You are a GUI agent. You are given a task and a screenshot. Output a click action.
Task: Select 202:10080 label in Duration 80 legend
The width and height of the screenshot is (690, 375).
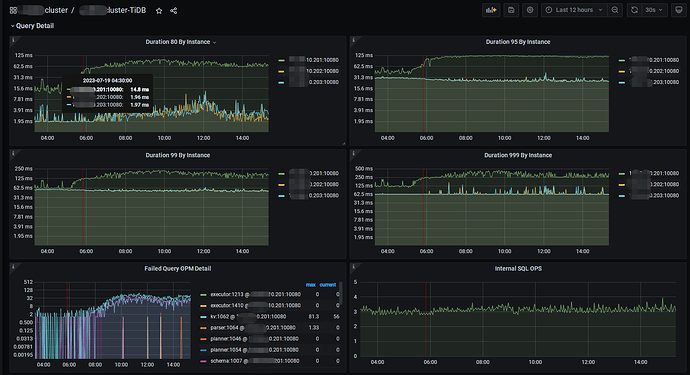(314, 71)
